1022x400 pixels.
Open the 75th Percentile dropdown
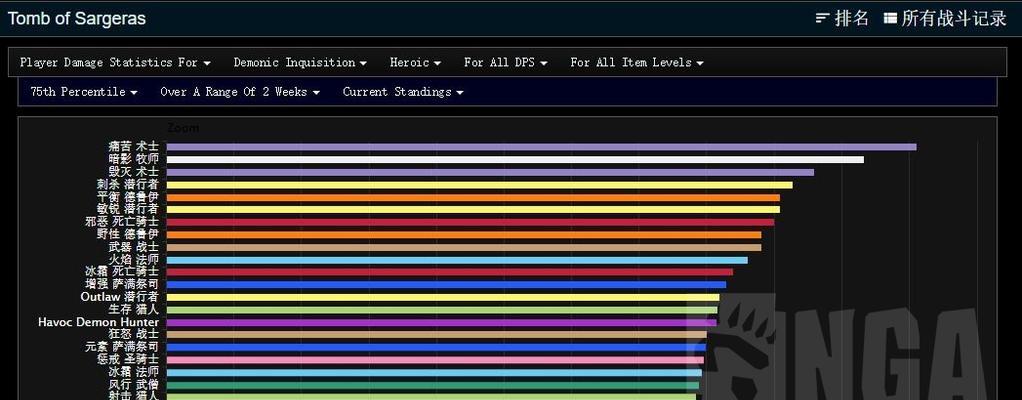coord(83,92)
